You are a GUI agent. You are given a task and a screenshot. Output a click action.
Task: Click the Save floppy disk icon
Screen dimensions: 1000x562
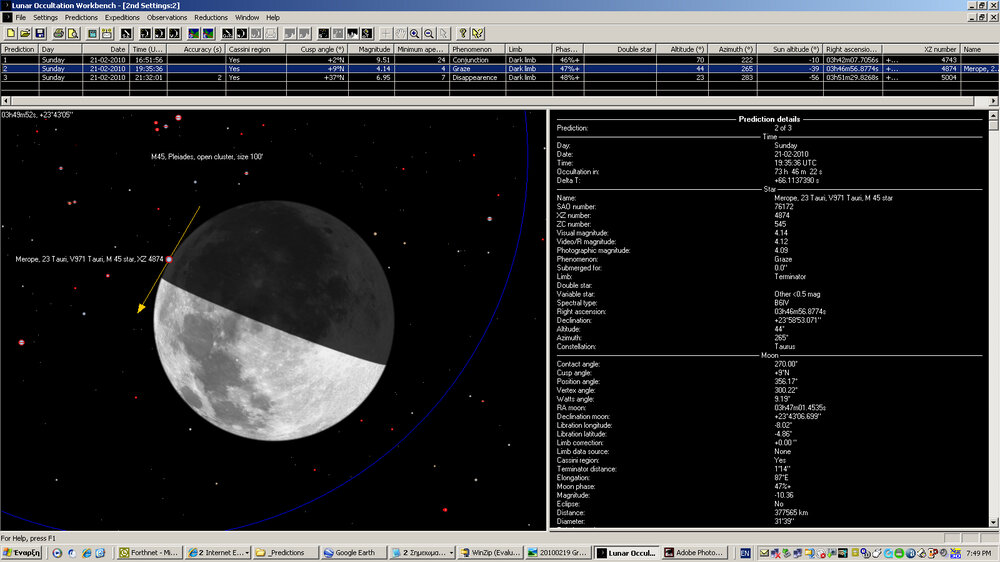tap(38, 33)
